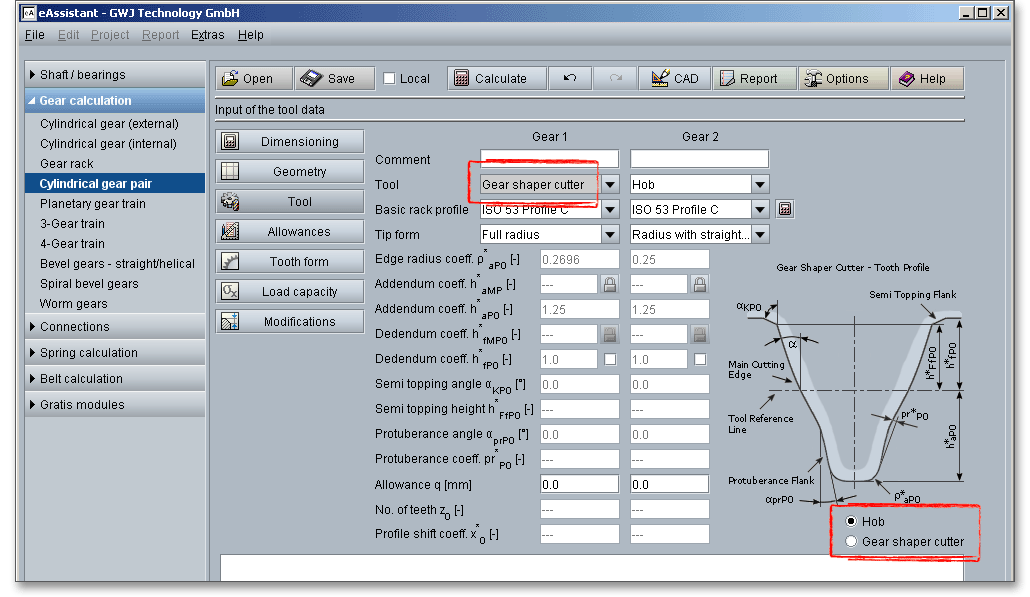The height and width of the screenshot is (597, 1030).
Task: Click Gear 1 Allowance q input field
Action: (579, 485)
